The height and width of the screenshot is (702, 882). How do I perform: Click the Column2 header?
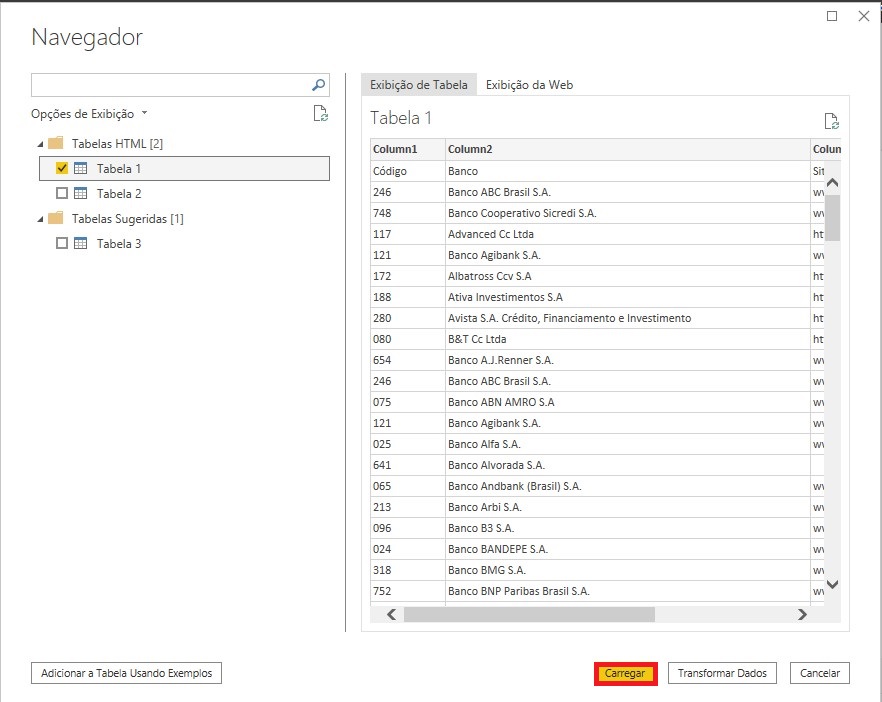pyautogui.click(x=628, y=149)
